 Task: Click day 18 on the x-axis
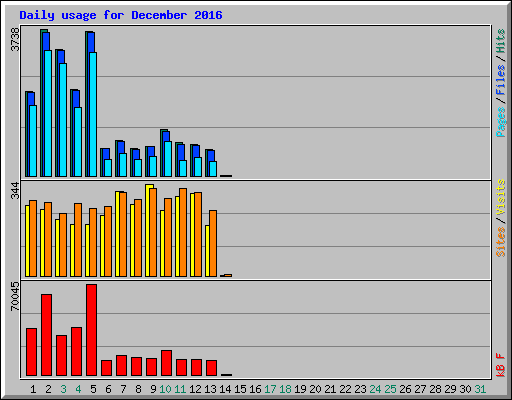[285, 389]
